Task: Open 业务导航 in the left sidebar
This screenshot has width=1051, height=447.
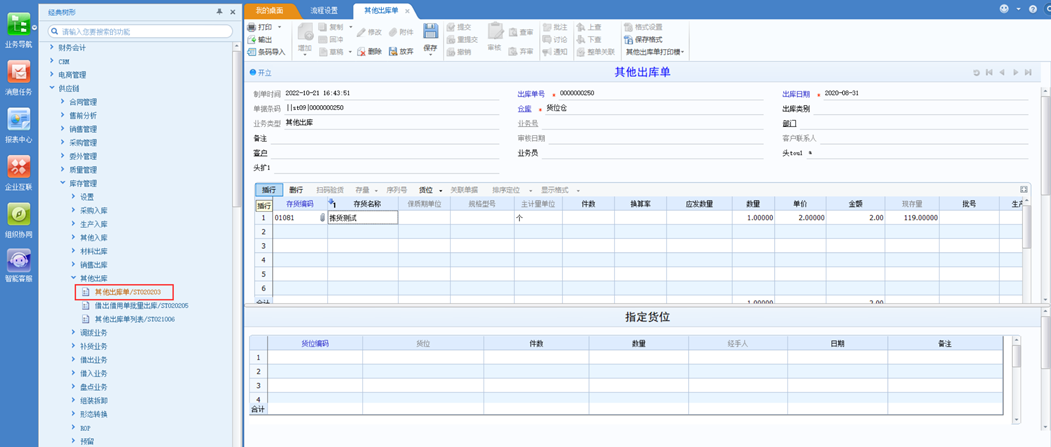Action: [18, 24]
